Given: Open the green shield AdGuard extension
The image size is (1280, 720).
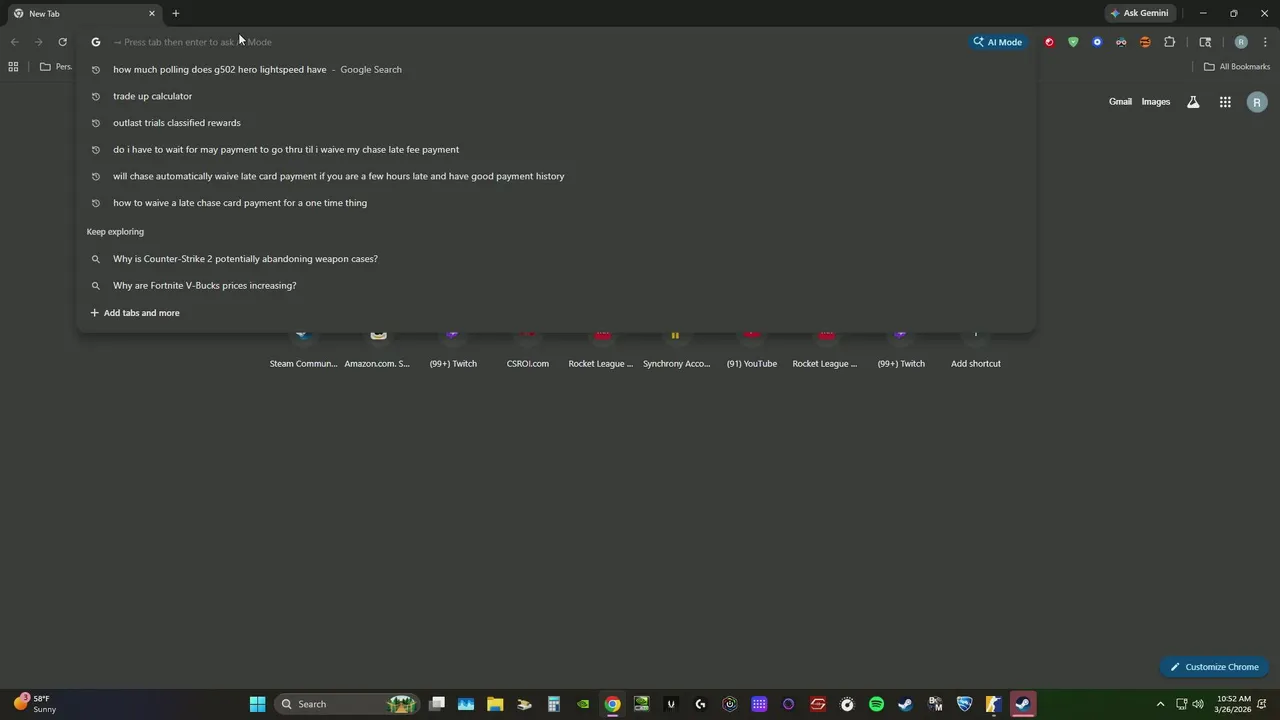Looking at the screenshot, I should click(1073, 42).
